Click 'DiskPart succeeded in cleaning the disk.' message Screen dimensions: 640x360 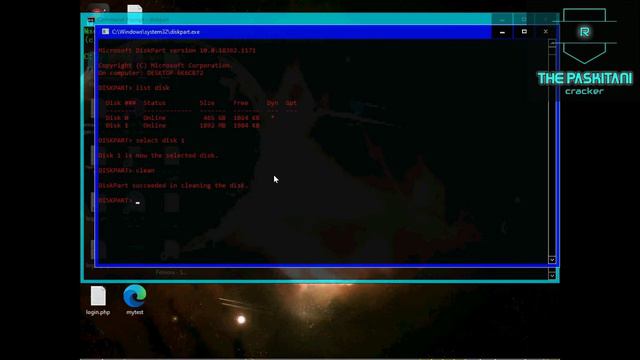click(x=173, y=186)
